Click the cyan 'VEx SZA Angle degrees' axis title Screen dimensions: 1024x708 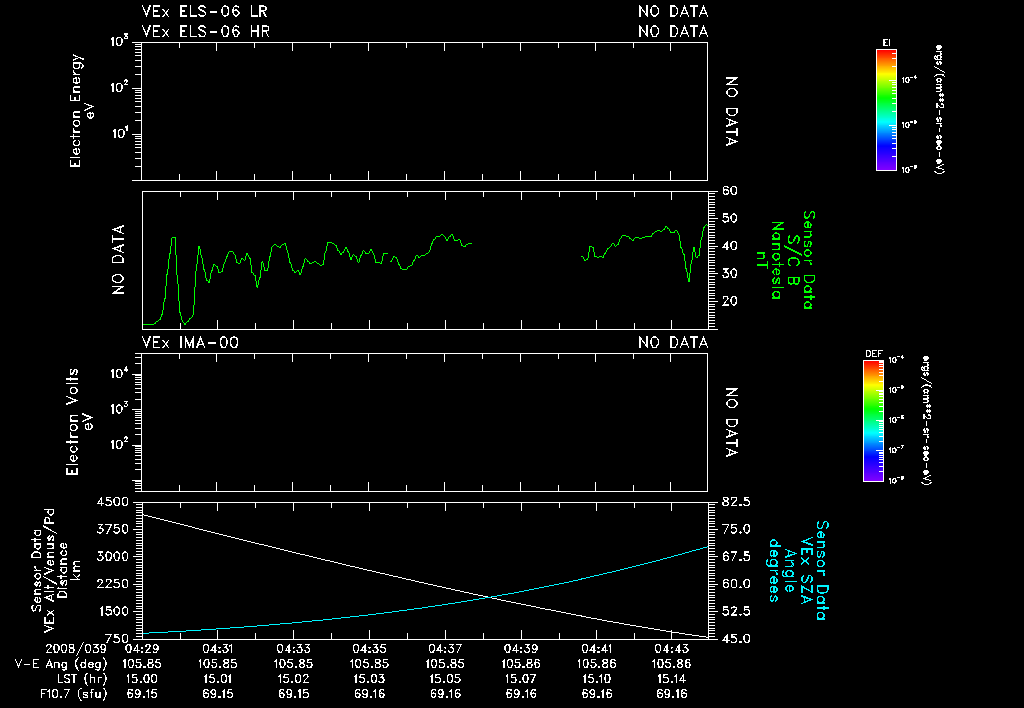pyautogui.click(x=790, y=570)
